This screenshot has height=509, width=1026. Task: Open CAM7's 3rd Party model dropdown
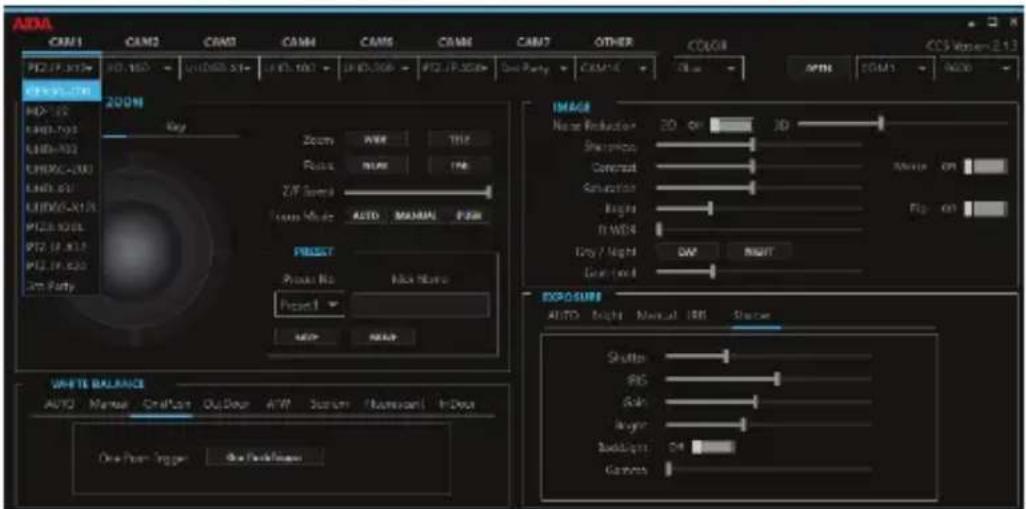tap(535, 67)
